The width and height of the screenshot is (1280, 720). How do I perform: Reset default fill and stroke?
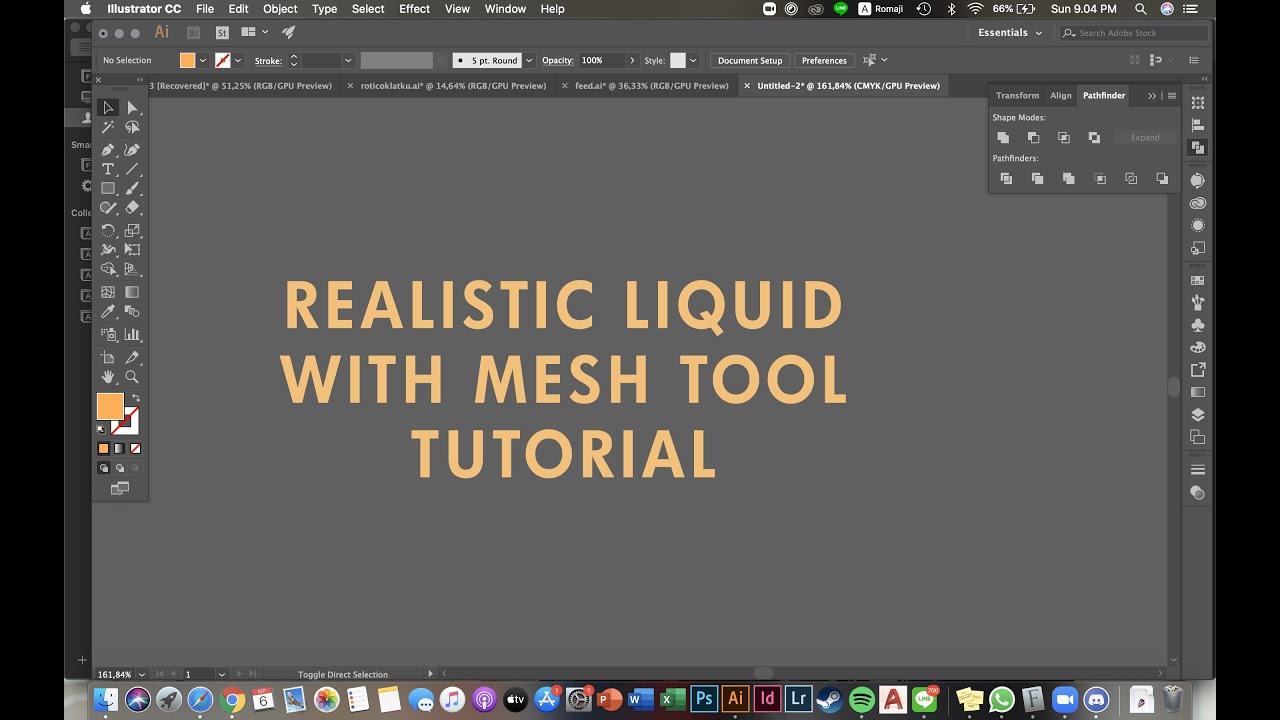click(101, 430)
